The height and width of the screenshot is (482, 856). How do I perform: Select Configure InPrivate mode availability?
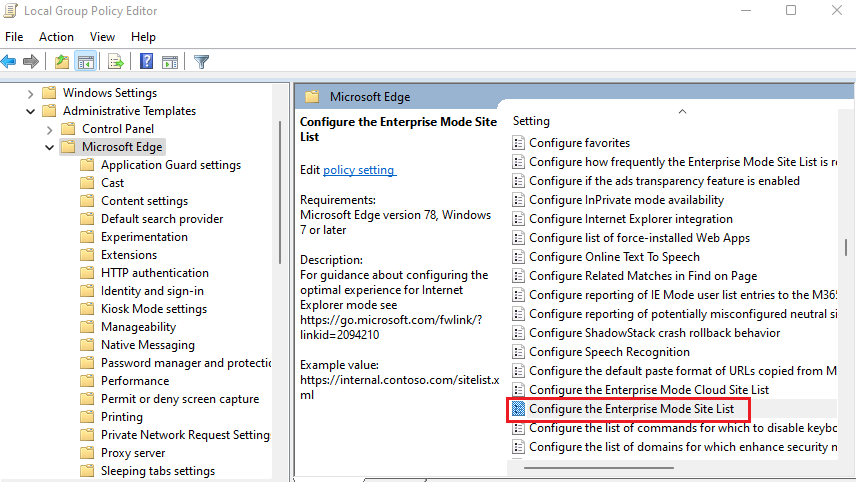626,200
